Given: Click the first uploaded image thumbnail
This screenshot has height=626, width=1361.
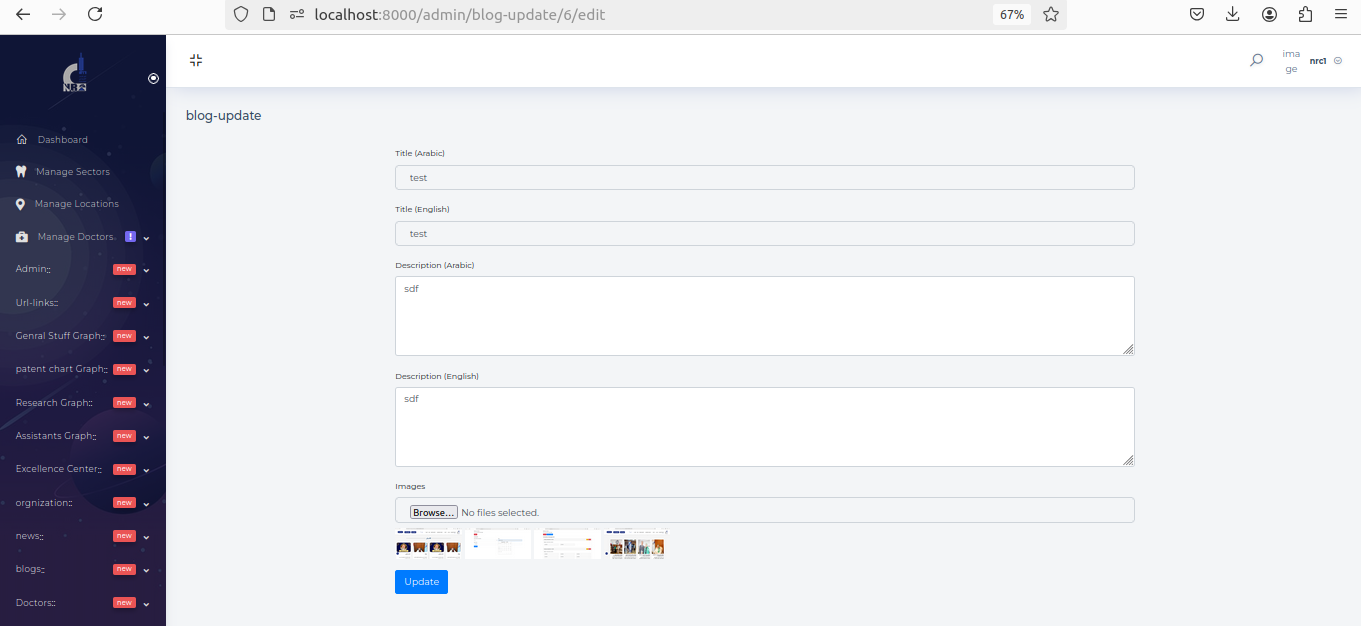Looking at the screenshot, I should coord(428,543).
